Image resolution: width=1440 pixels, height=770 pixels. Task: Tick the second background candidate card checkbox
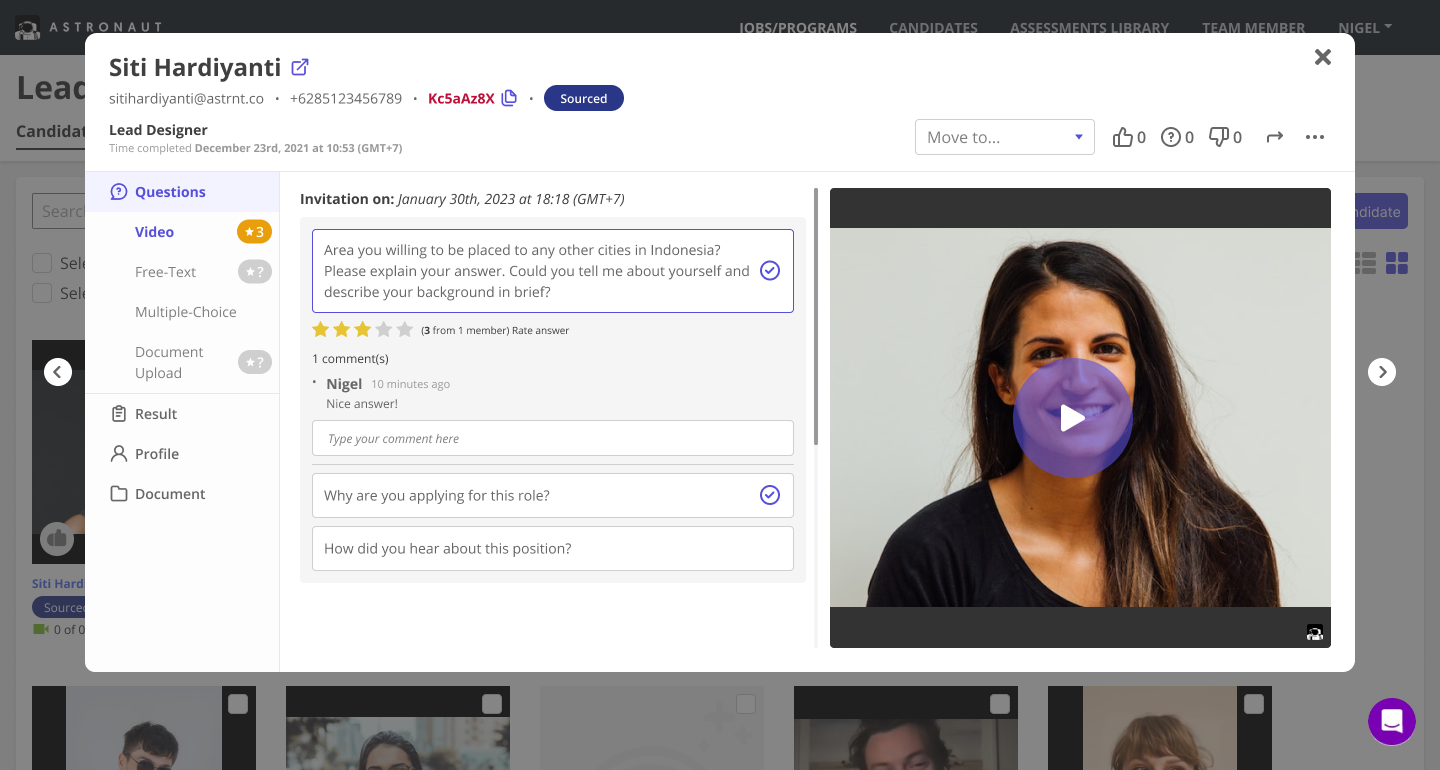492,704
